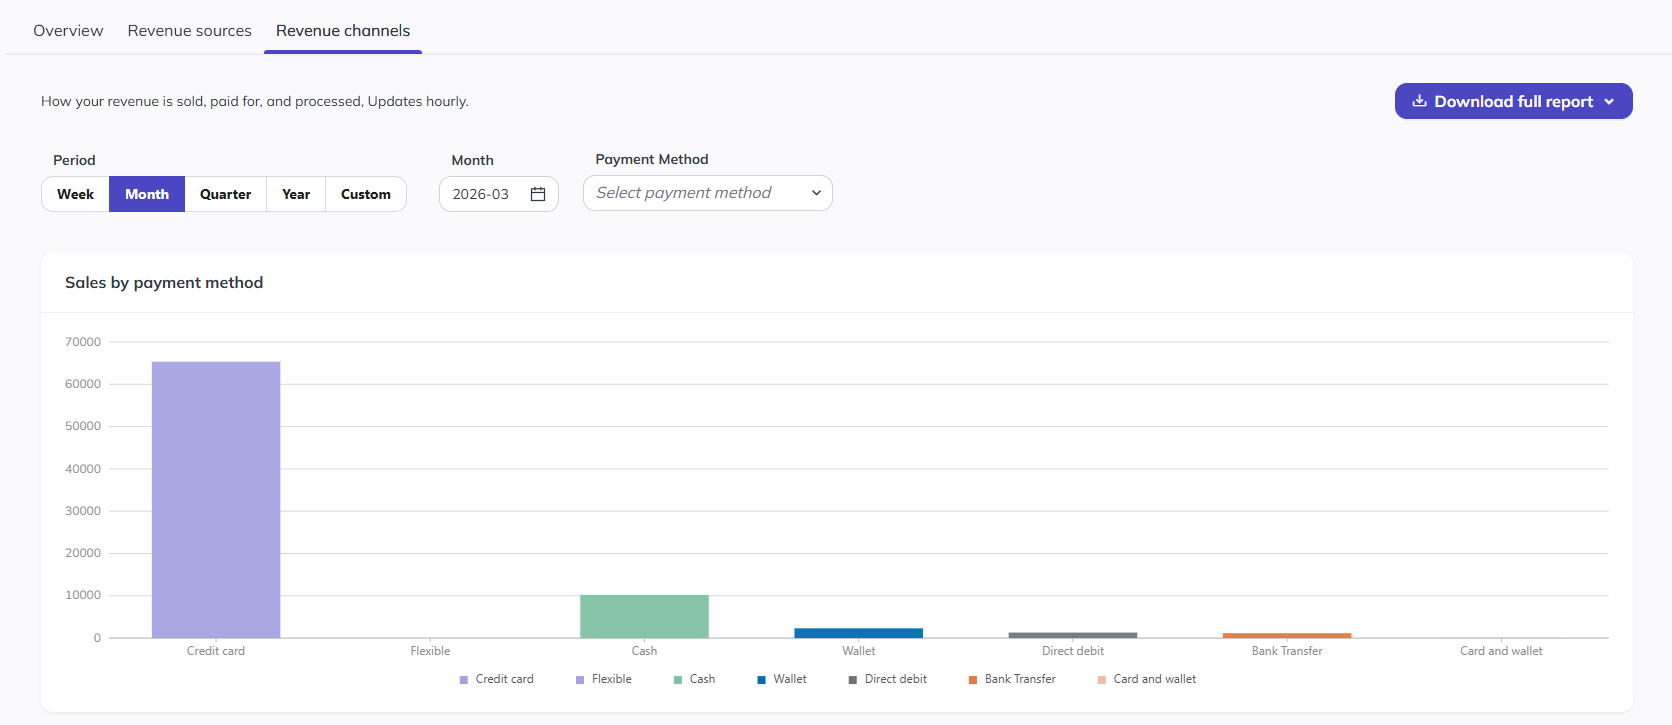Viewport: 1672px width, 725px height.
Task: Toggle Flexible legend swatch
Action: [x=580, y=680]
